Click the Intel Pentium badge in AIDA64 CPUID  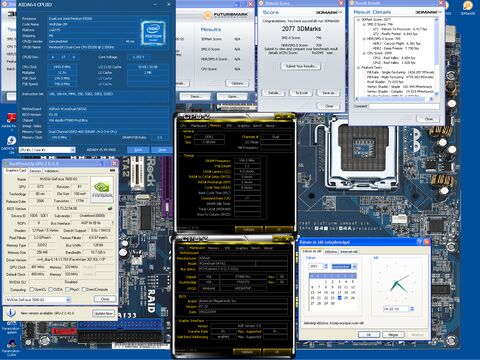coord(153,33)
